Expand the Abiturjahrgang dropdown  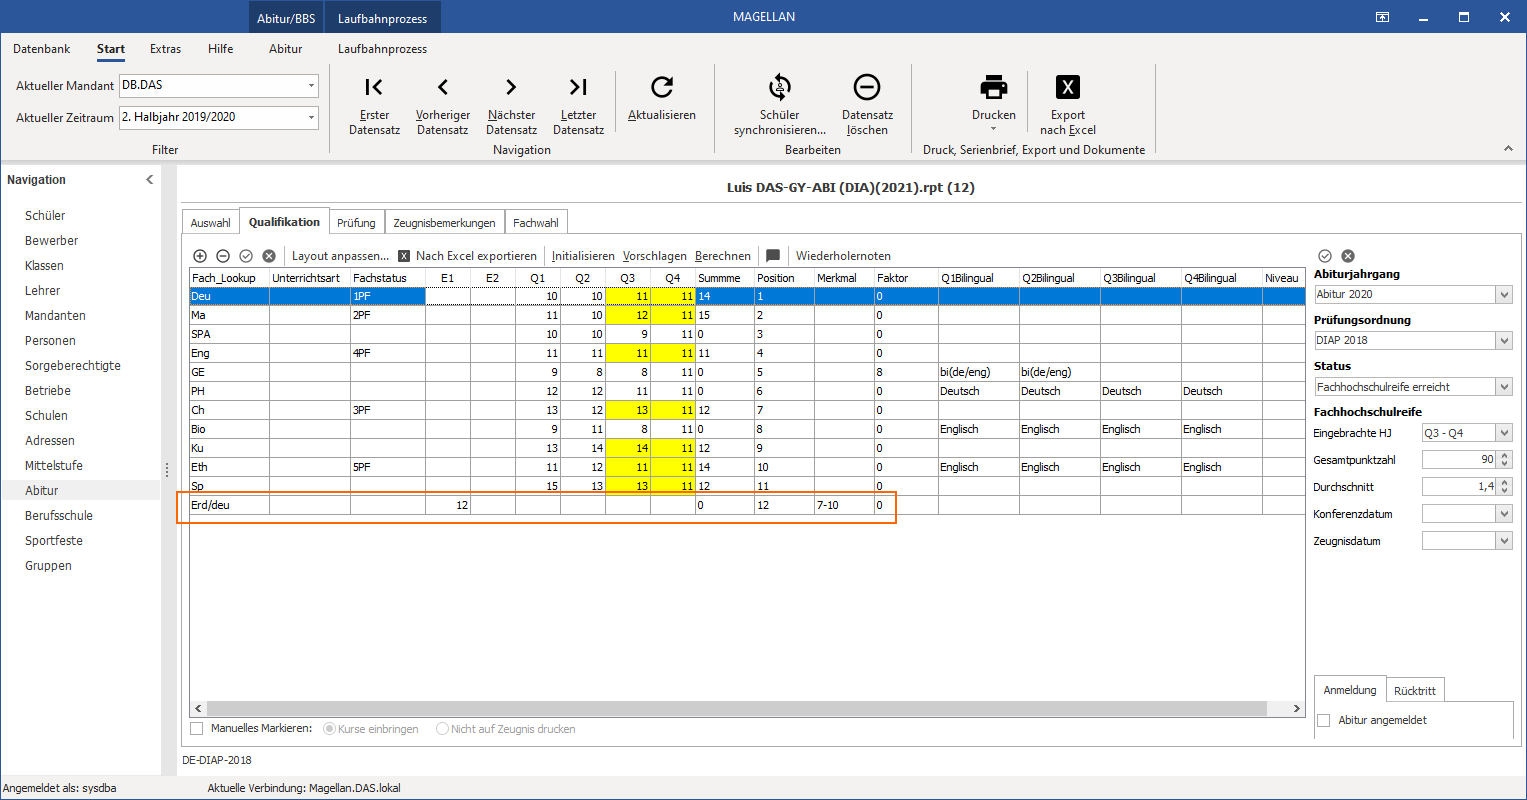(x=1504, y=294)
